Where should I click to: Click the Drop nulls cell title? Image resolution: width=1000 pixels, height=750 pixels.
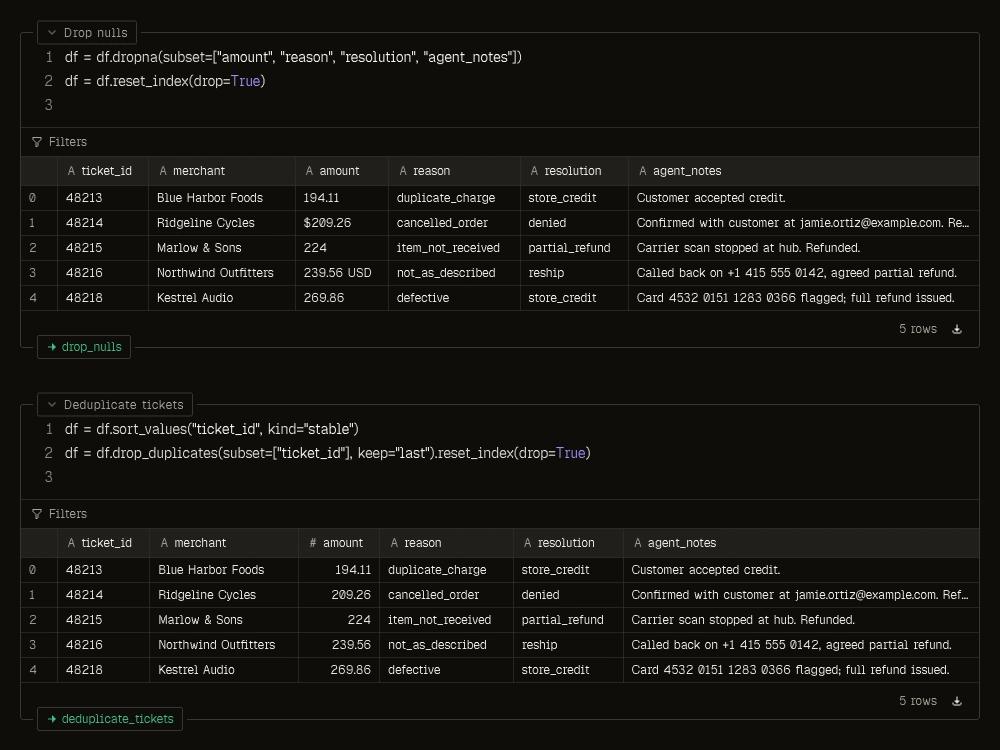pyautogui.click(x=96, y=33)
